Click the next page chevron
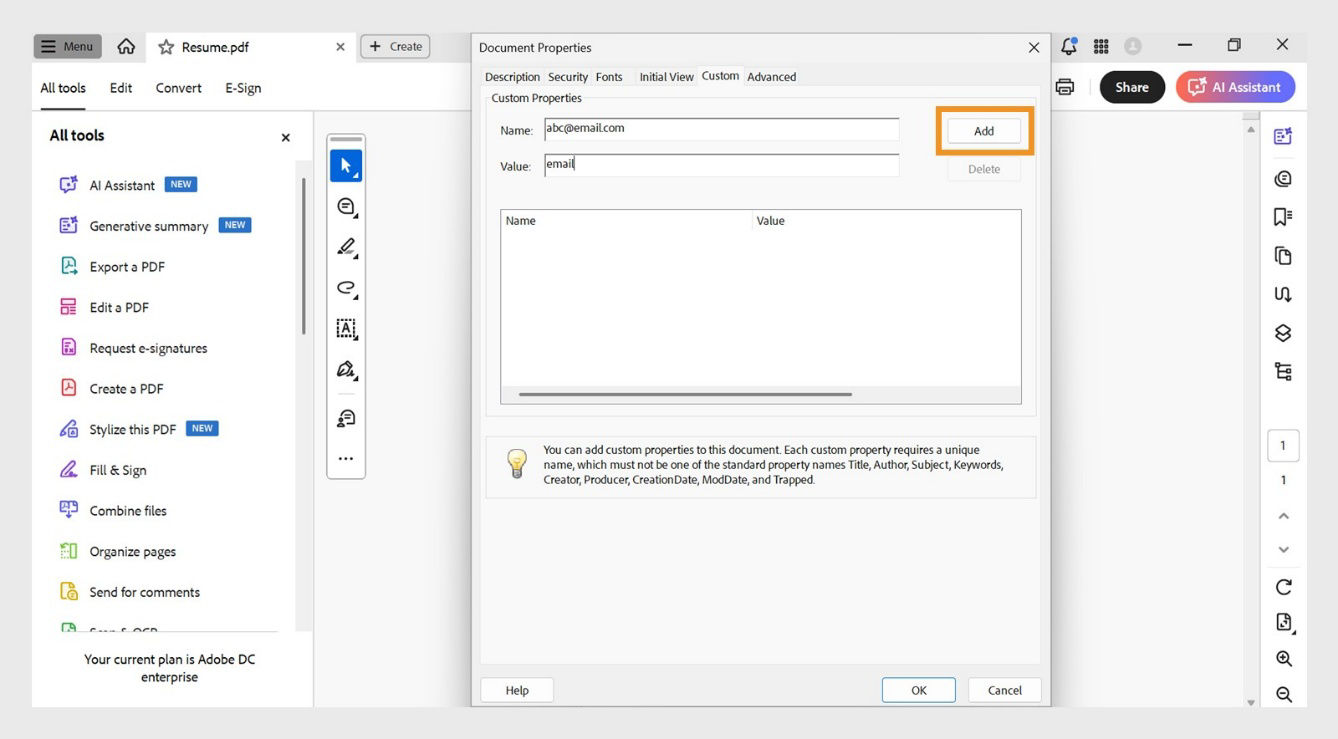The height and width of the screenshot is (739, 1338). click(x=1283, y=549)
